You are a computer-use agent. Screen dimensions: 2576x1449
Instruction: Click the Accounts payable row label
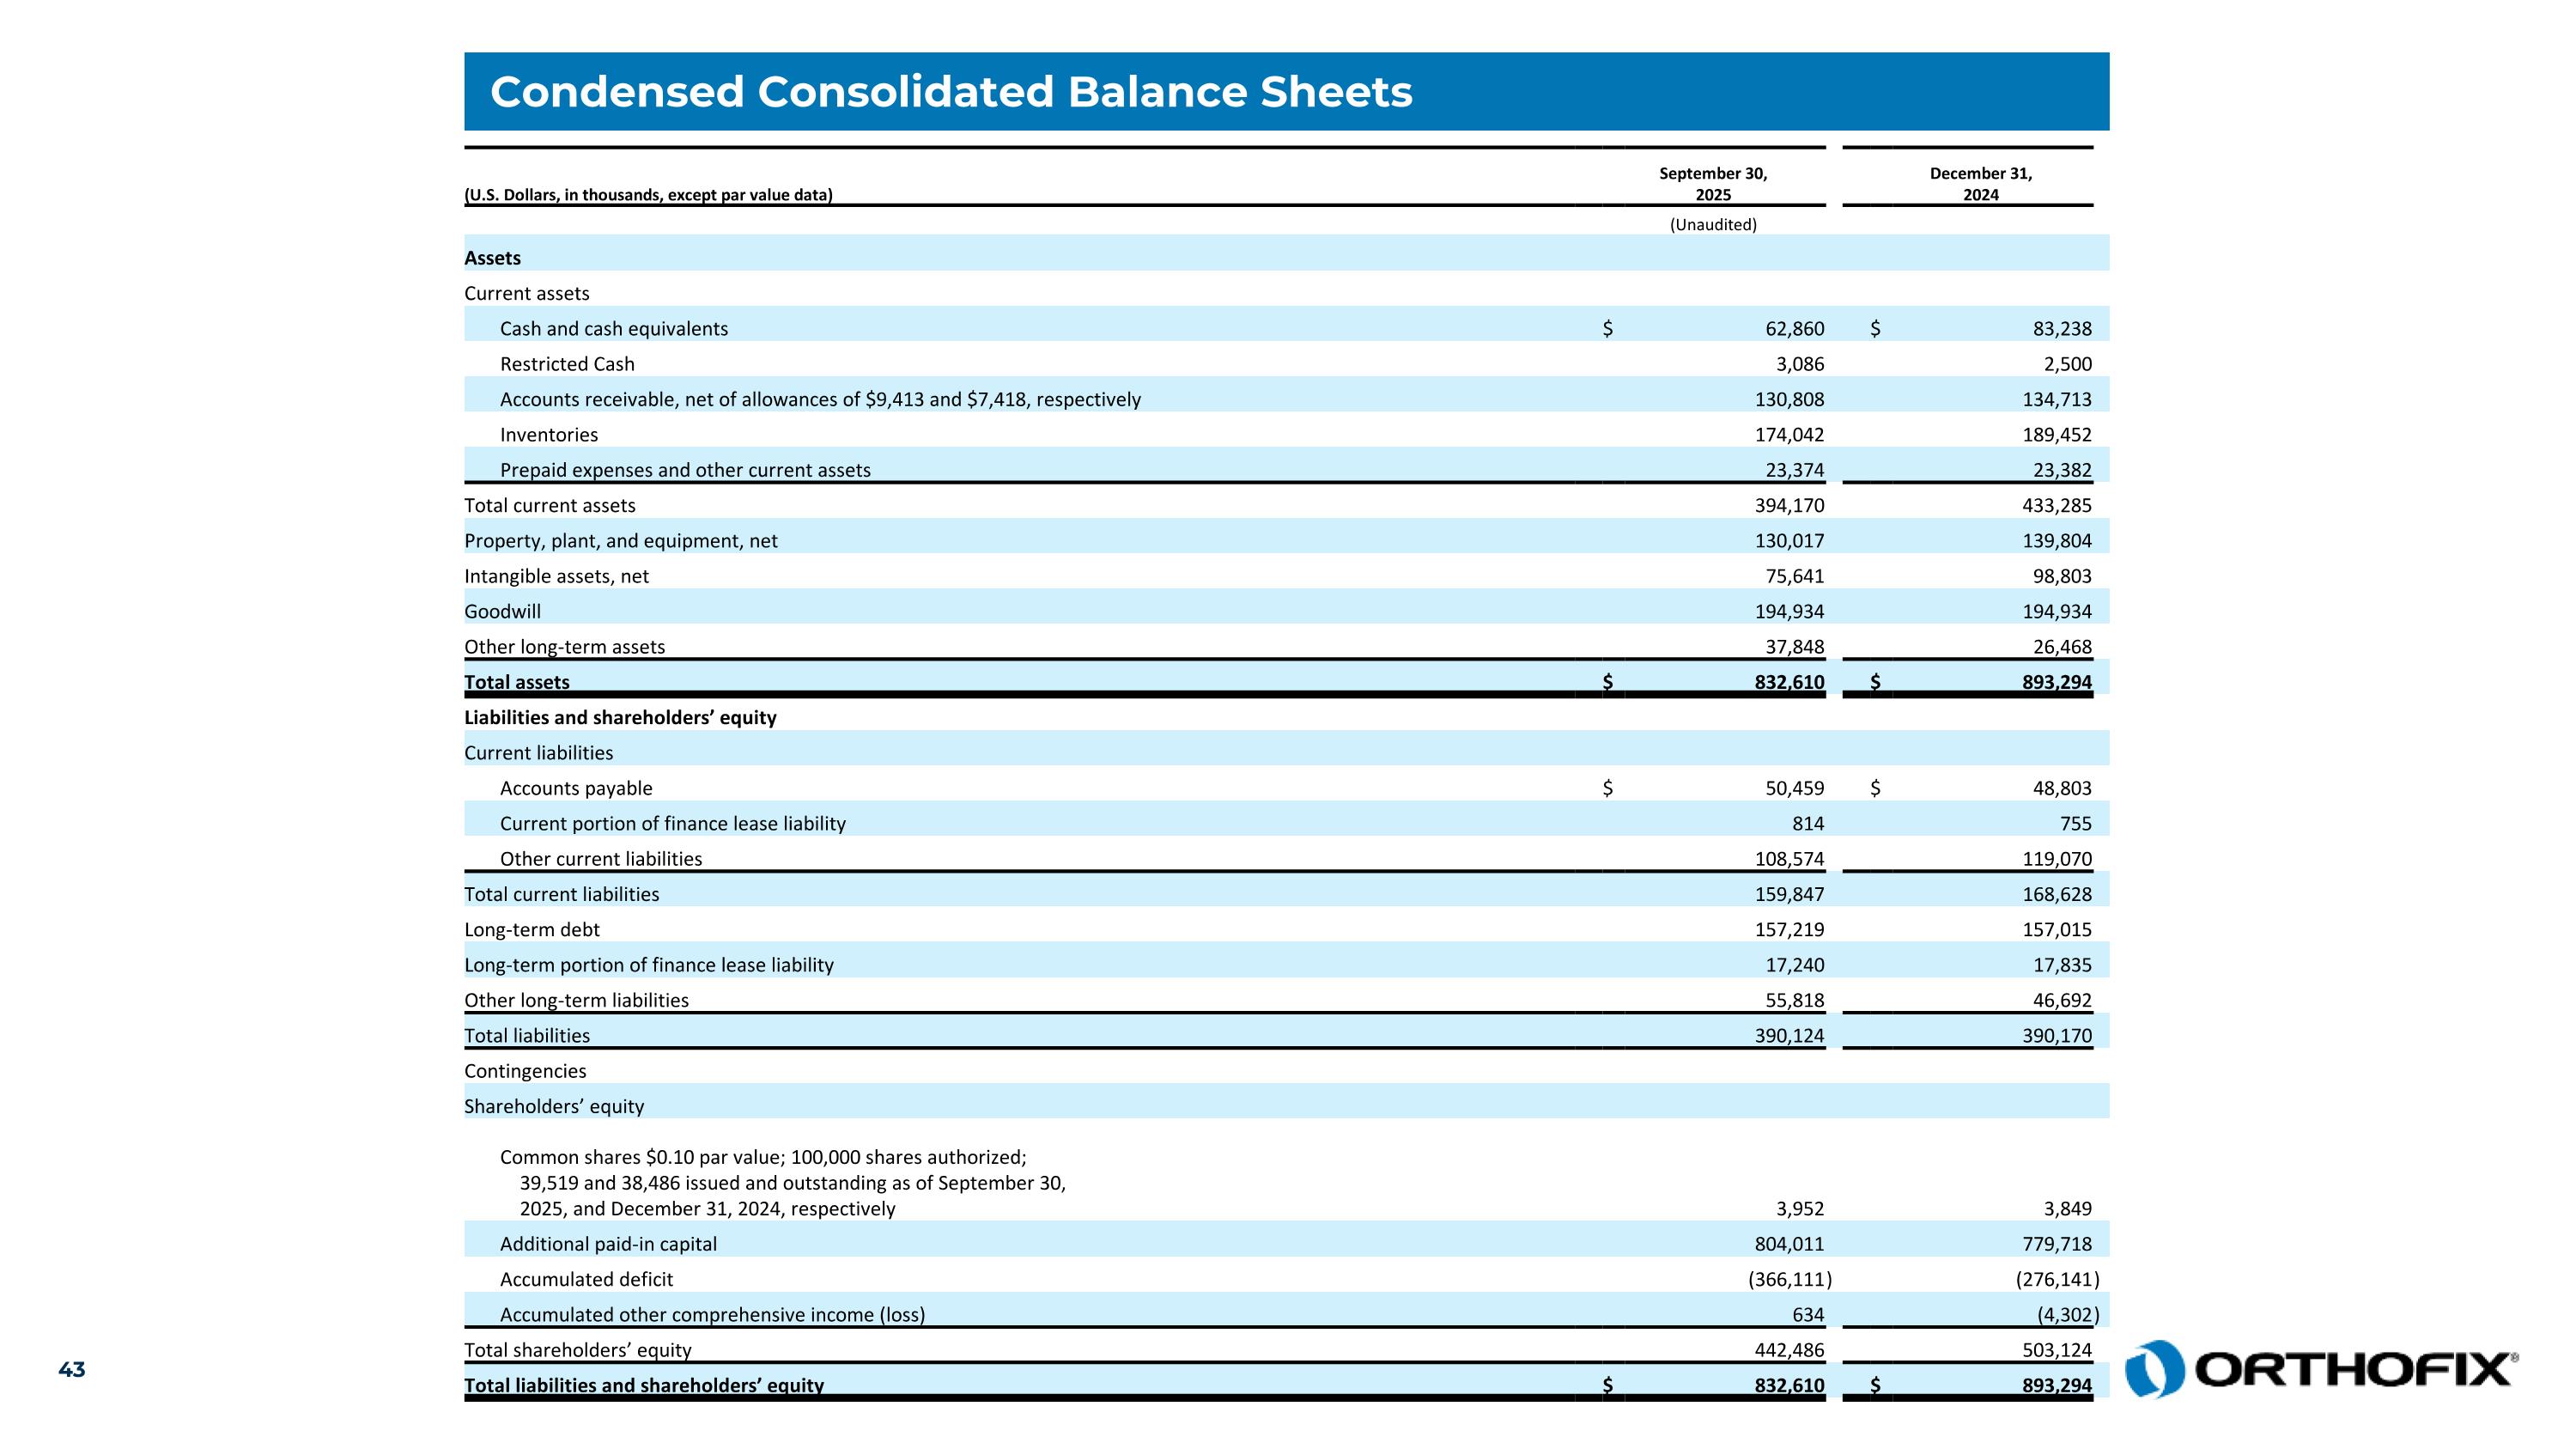click(x=576, y=788)
